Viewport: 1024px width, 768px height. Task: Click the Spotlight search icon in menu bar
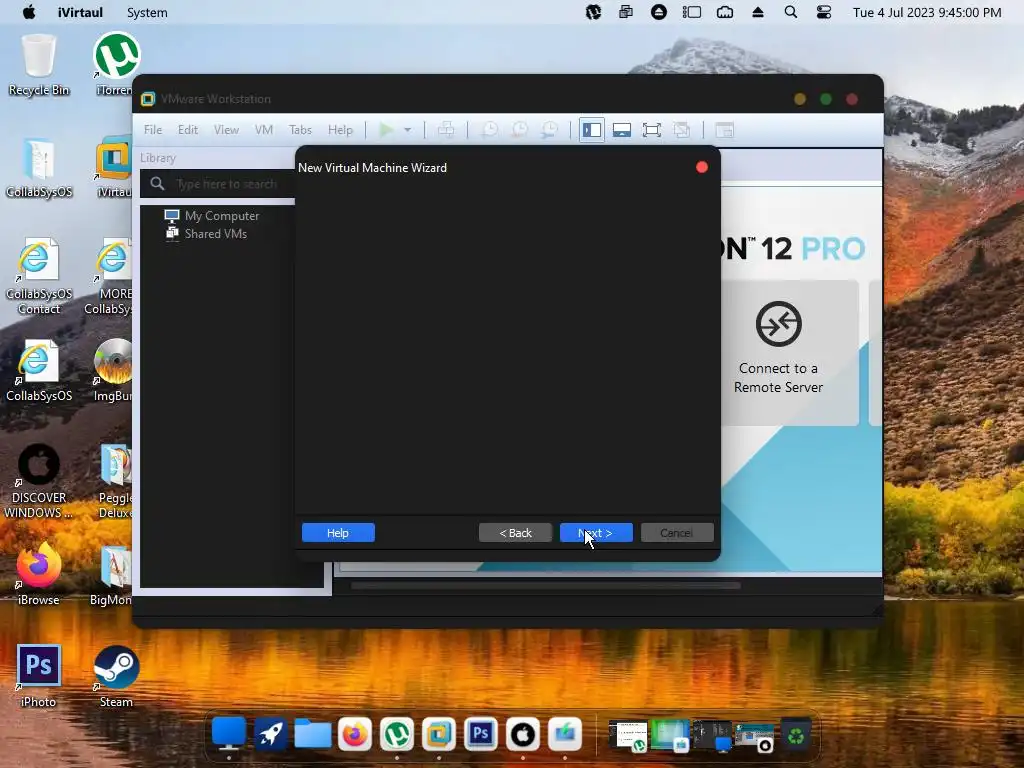[x=791, y=12]
